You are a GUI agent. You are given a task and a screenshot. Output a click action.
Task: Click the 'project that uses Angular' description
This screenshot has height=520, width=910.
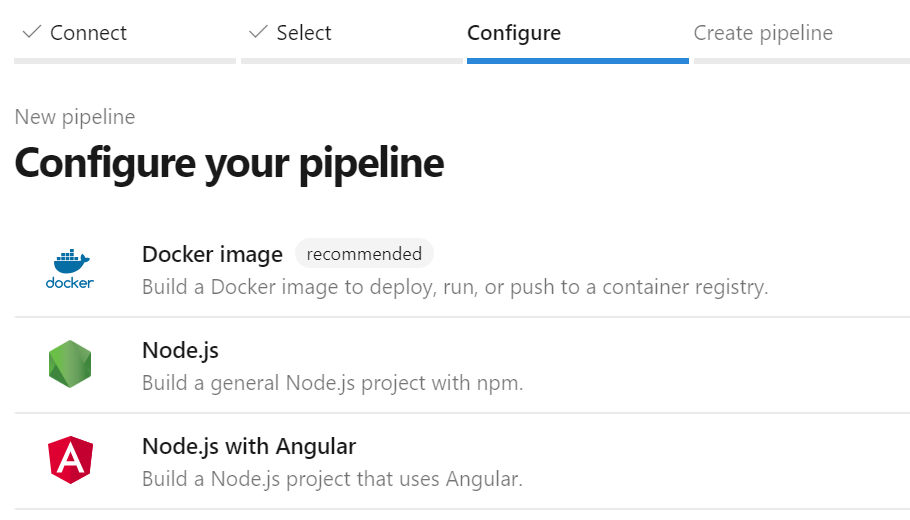(332, 479)
